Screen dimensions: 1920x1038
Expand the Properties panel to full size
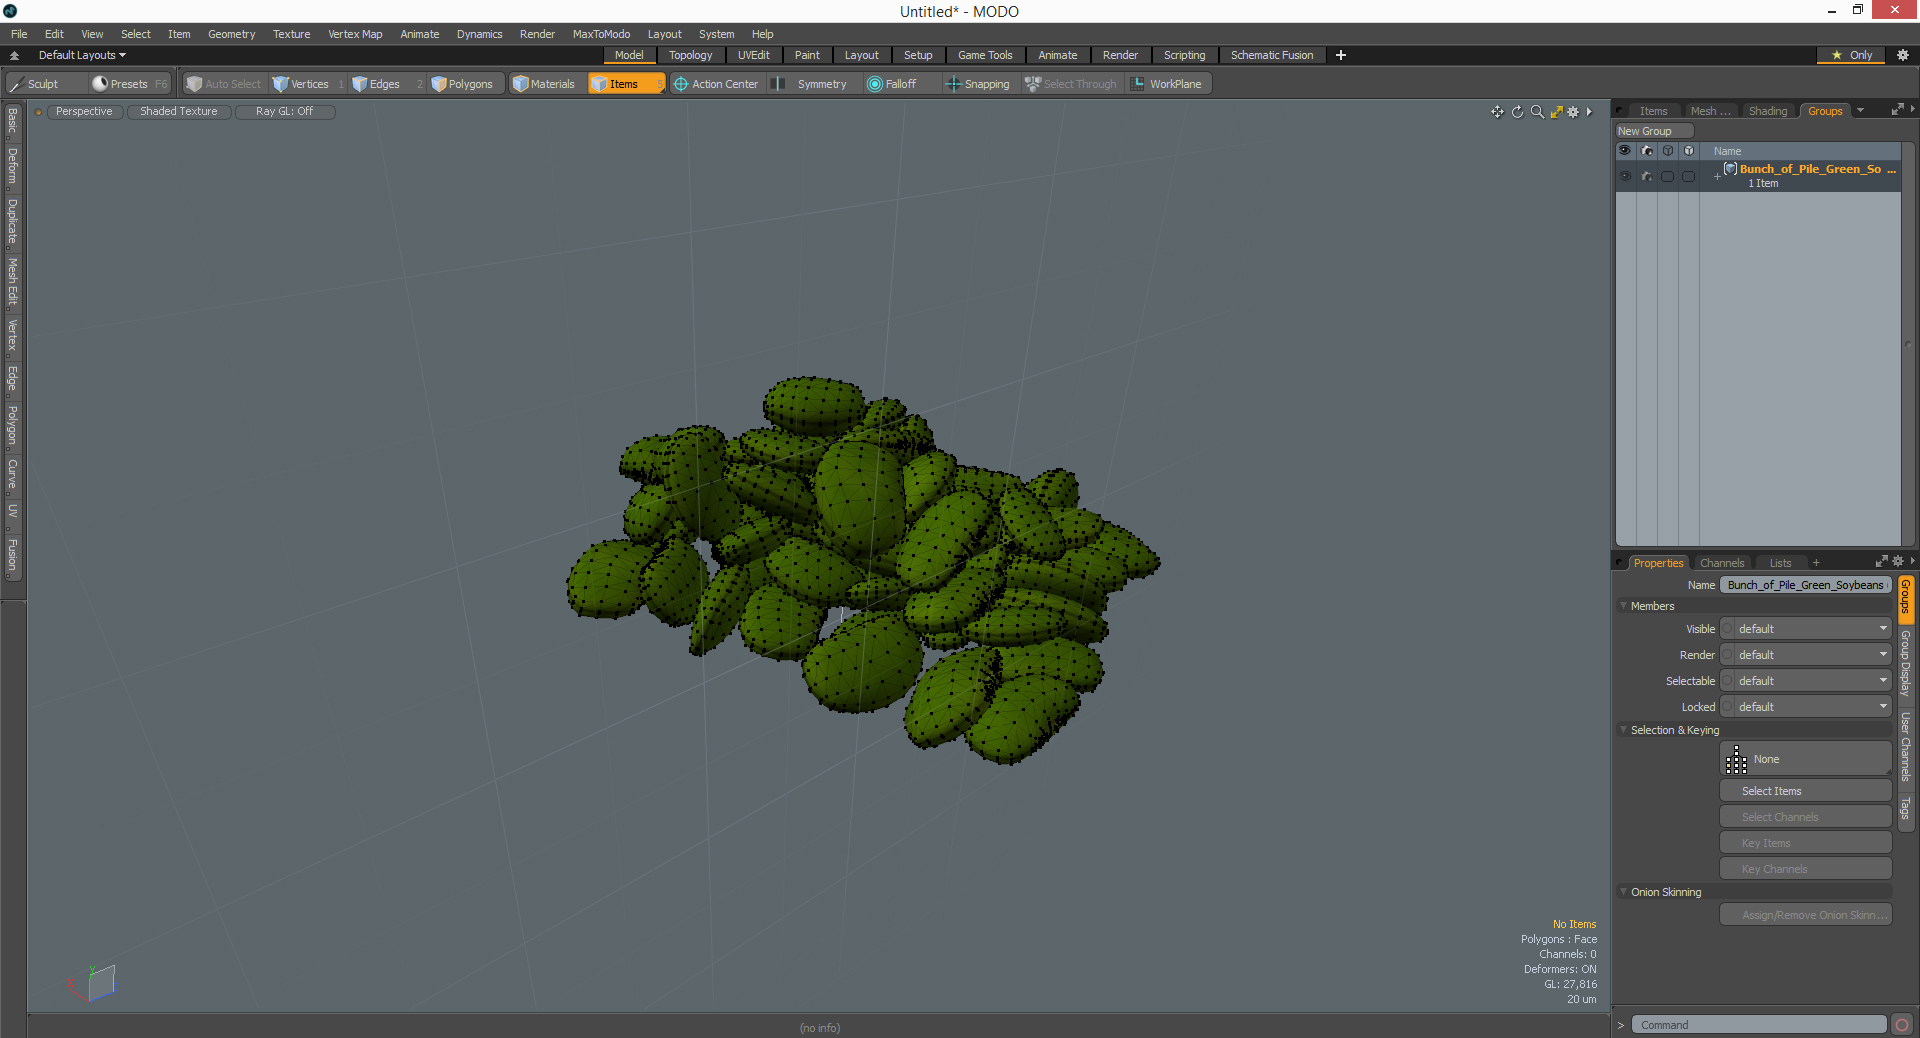pyautogui.click(x=1881, y=562)
